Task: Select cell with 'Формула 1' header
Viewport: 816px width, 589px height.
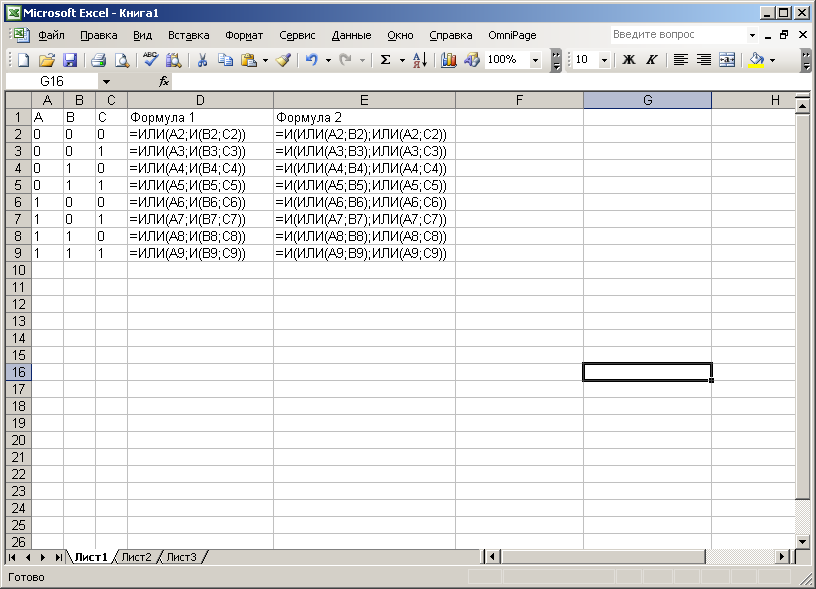Action: [200, 117]
